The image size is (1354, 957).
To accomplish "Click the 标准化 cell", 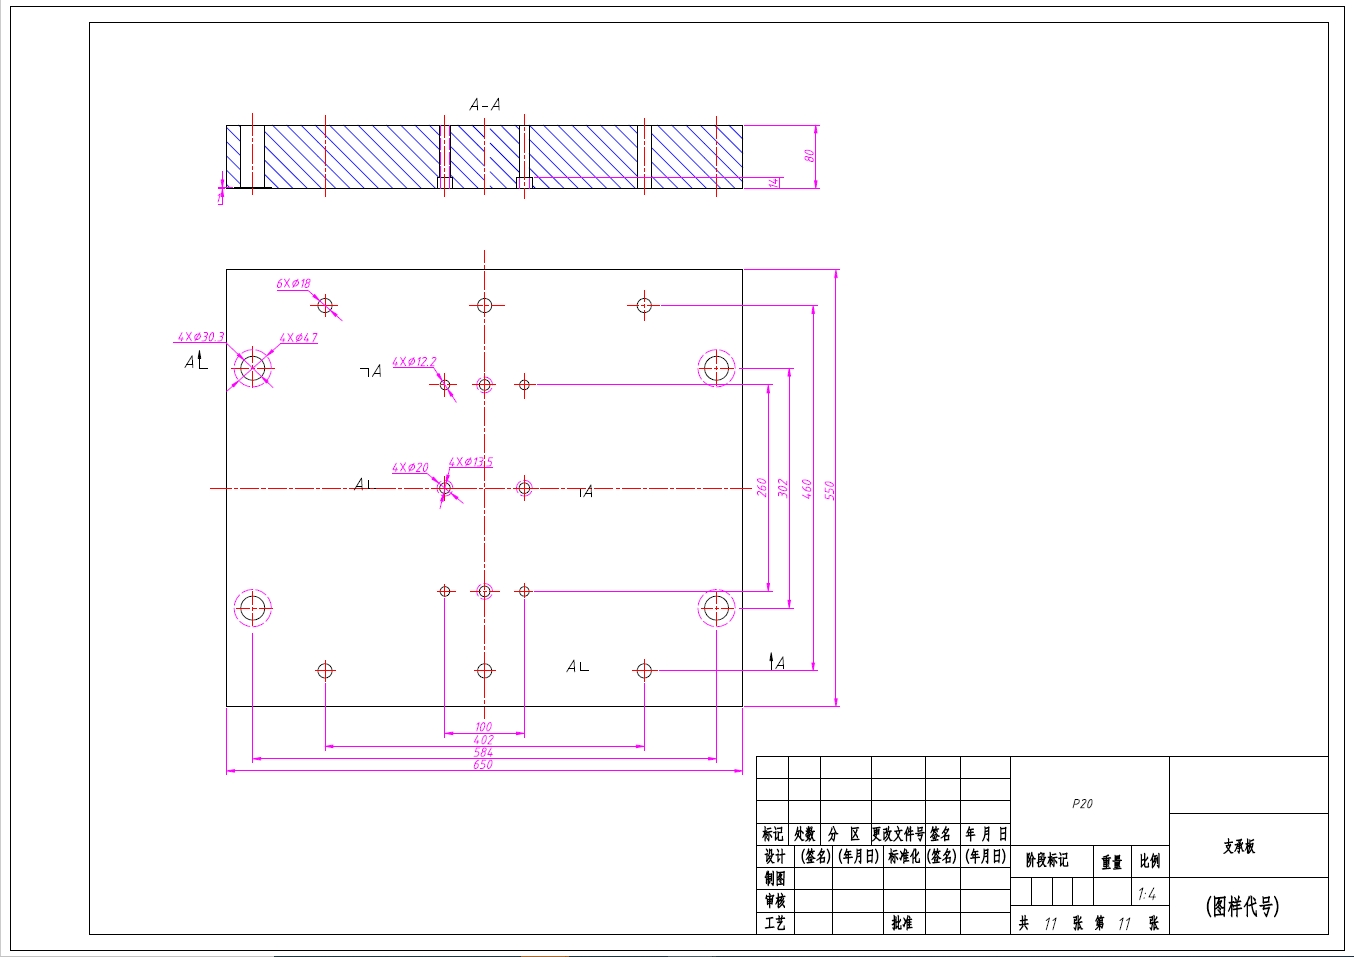I will [904, 857].
